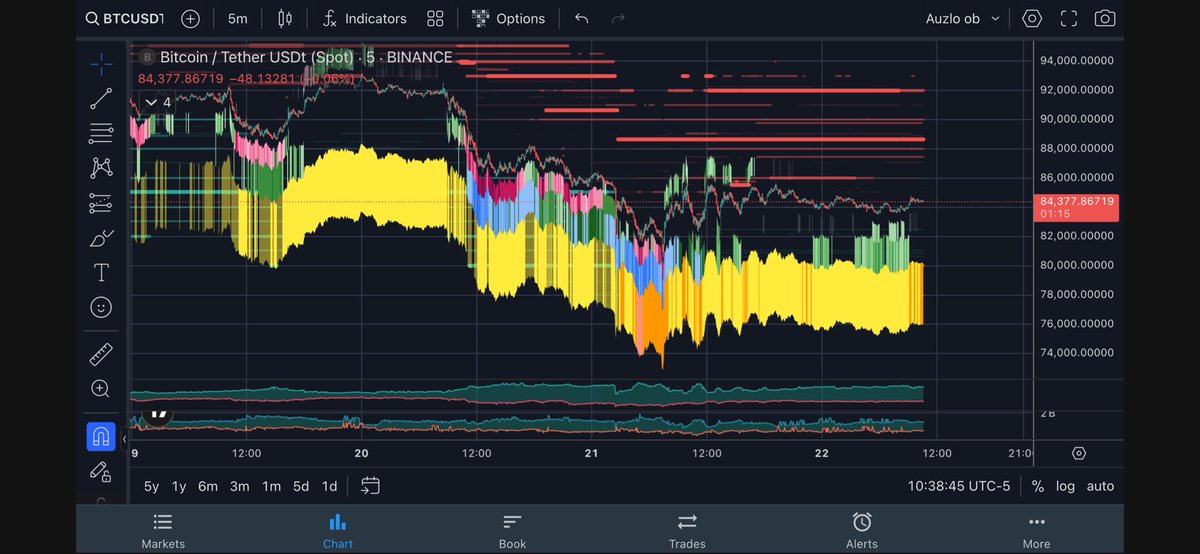Open the go-to-date calendar icon
Viewport: 1200px width, 554px height.
tap(370, 486)
